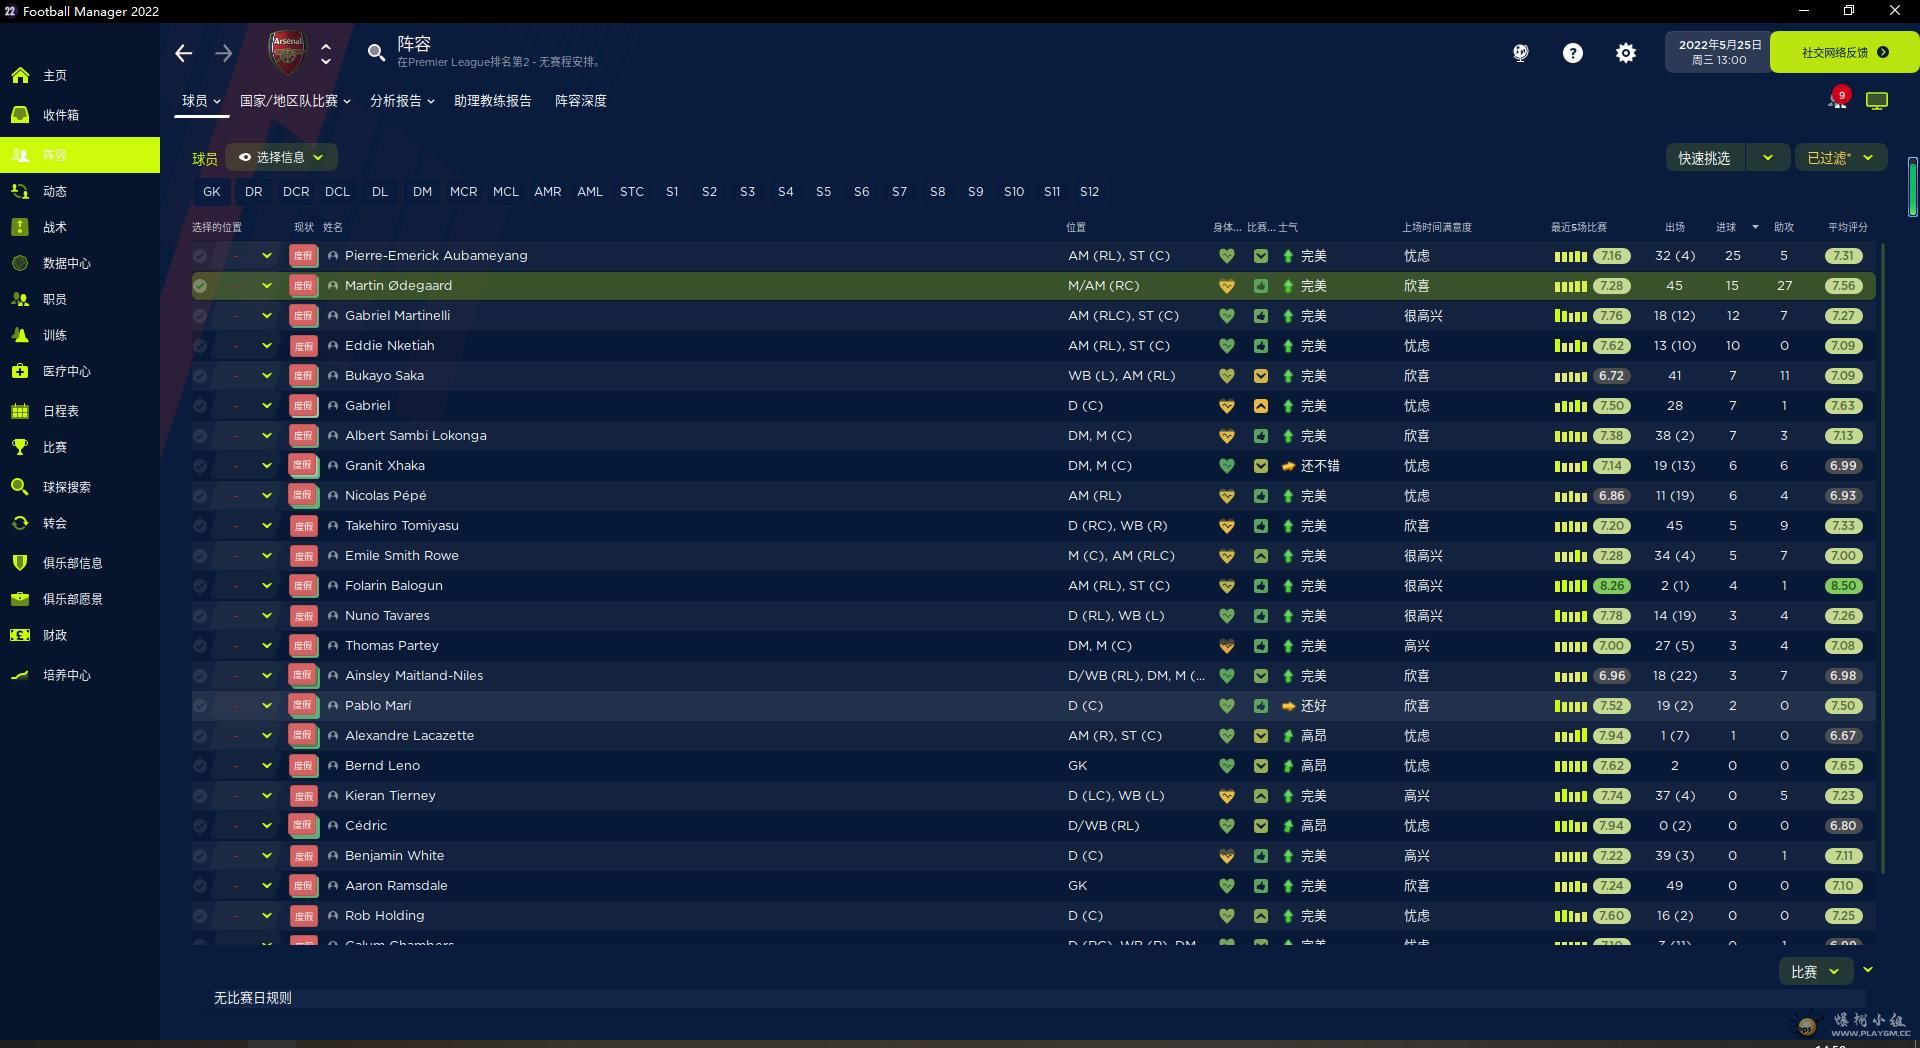Select the S12 substitute slot button
Viewport: 1920px width, 1048px height.
[x=1089, y=191]
